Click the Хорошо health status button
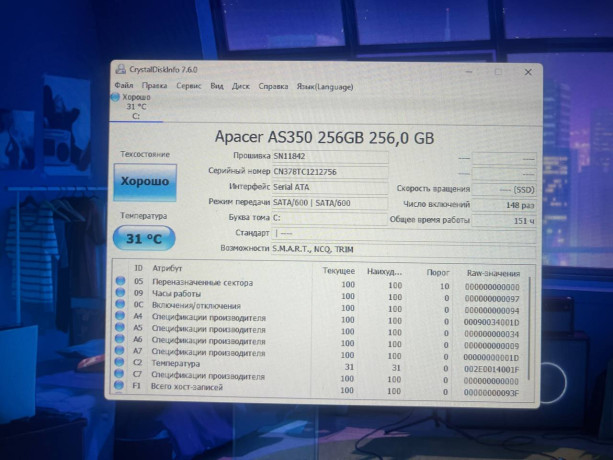 (x=145, y=182)
